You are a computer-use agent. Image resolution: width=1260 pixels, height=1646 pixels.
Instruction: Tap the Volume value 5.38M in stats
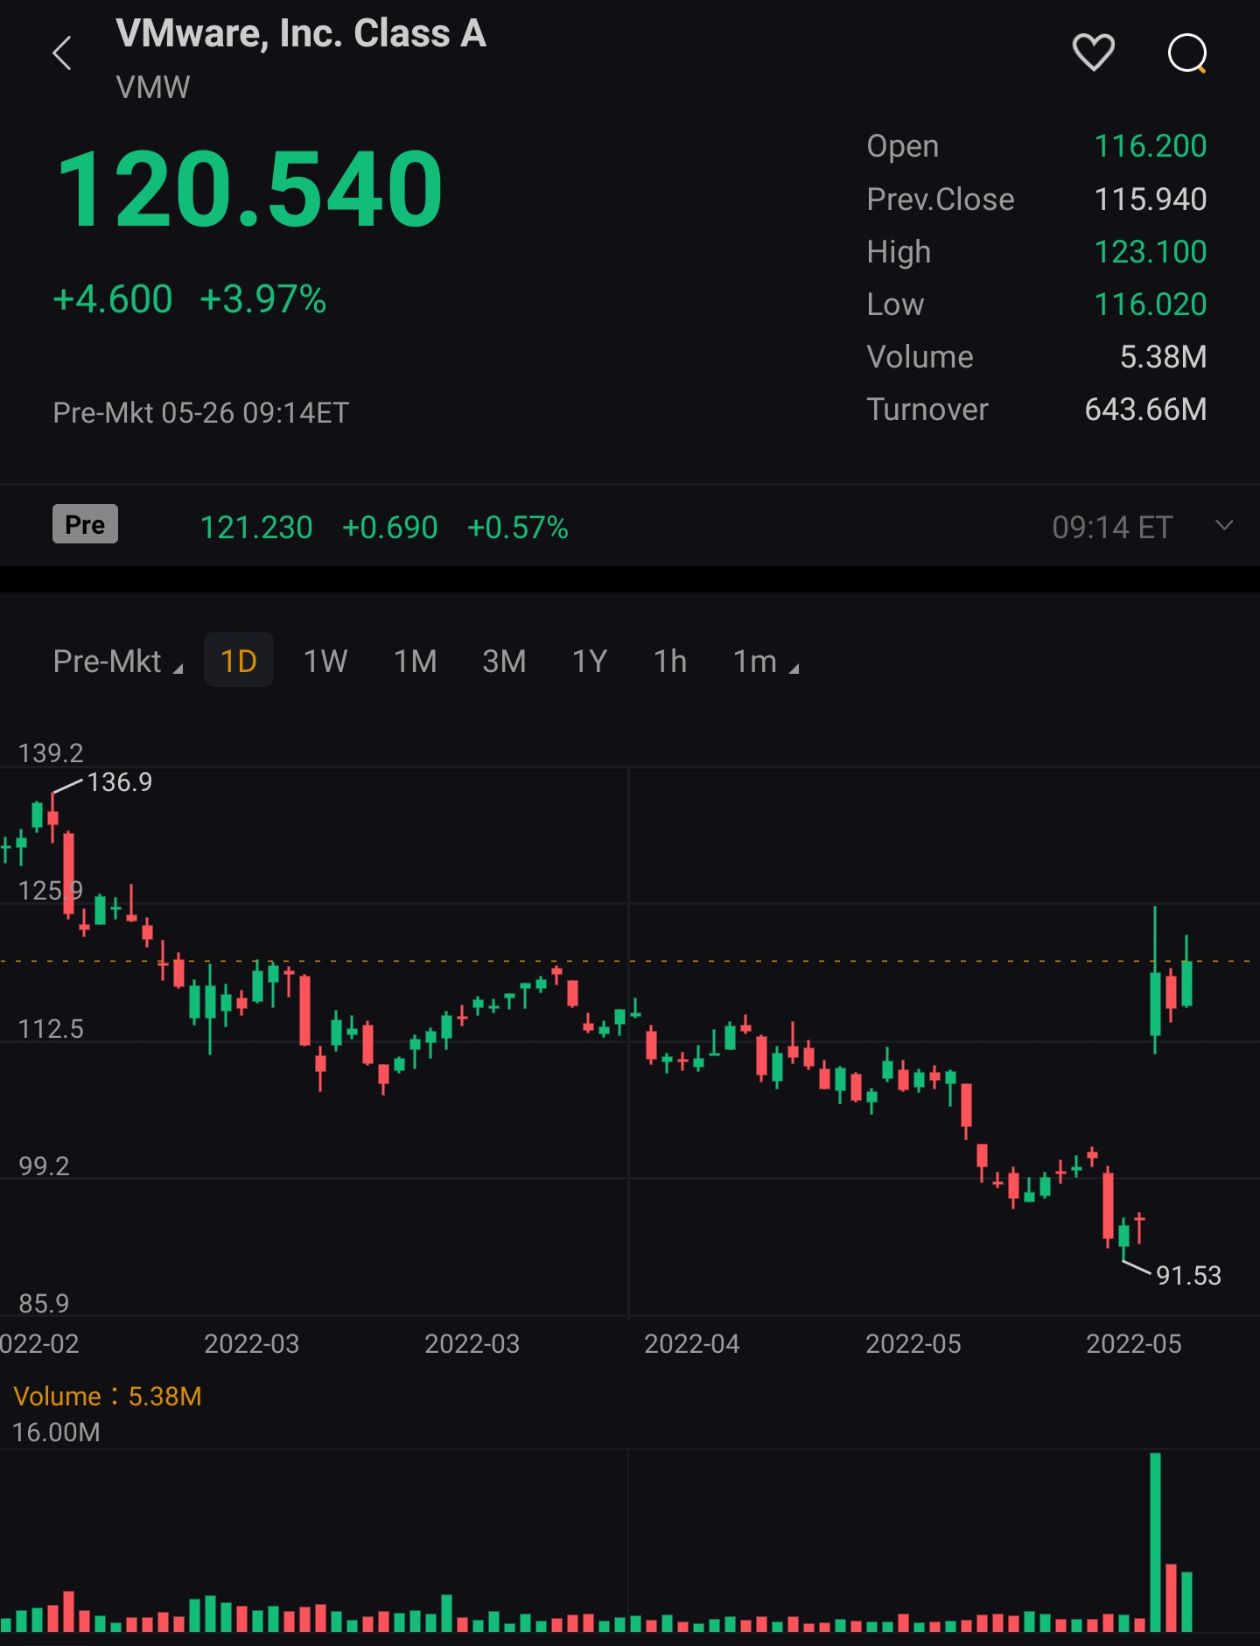click(1163, 357)
